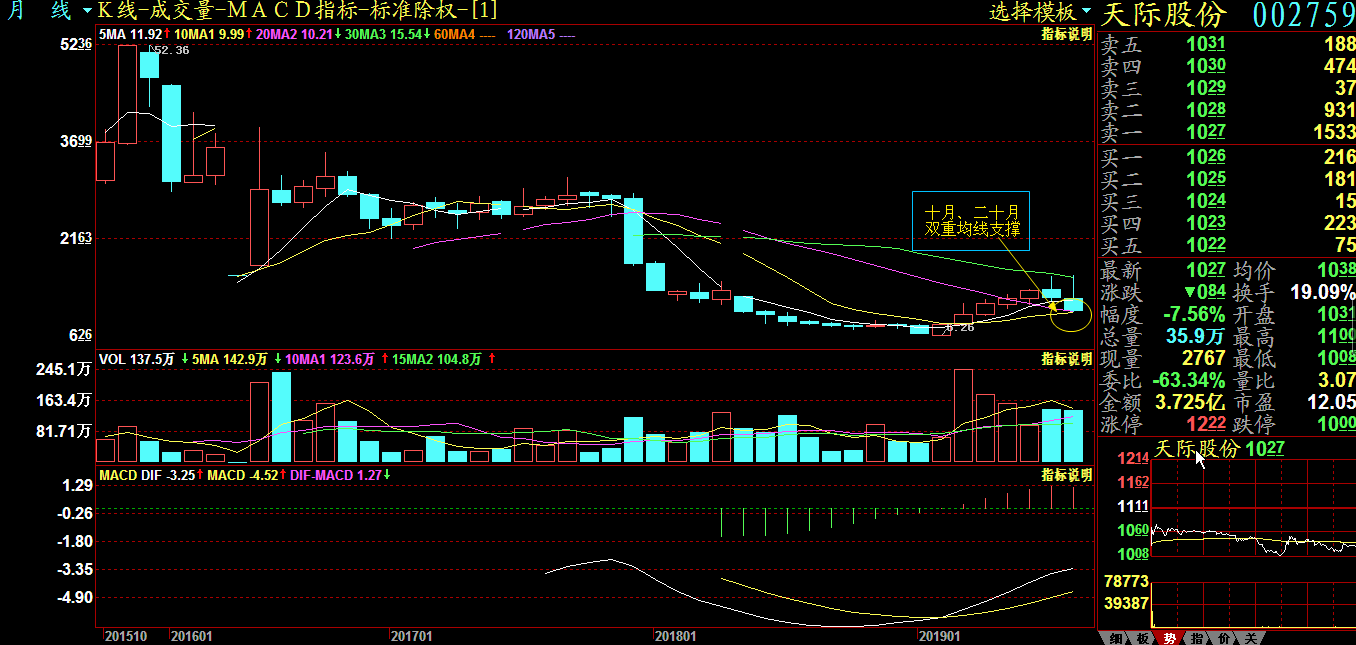Image resolution: width=1356 pixels, height=645 pixels.
Task: Click the 120MA5 indicator label
Action: [x=541, y=34]
